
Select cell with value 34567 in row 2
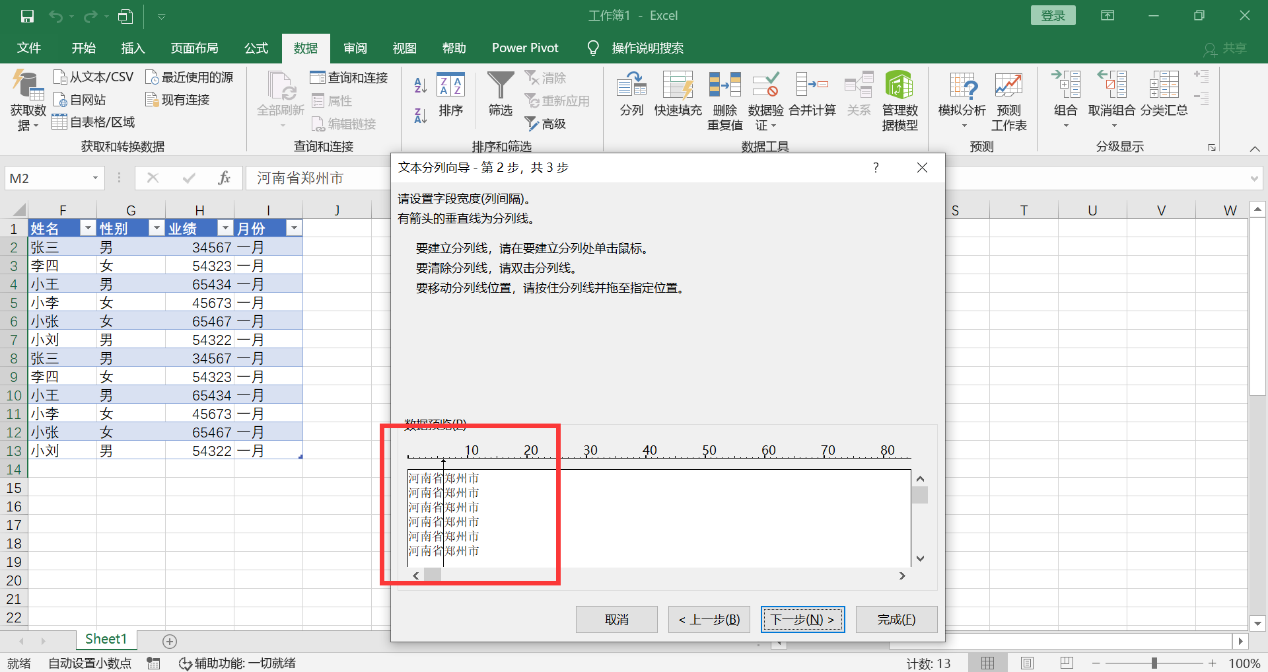[200, 247]
